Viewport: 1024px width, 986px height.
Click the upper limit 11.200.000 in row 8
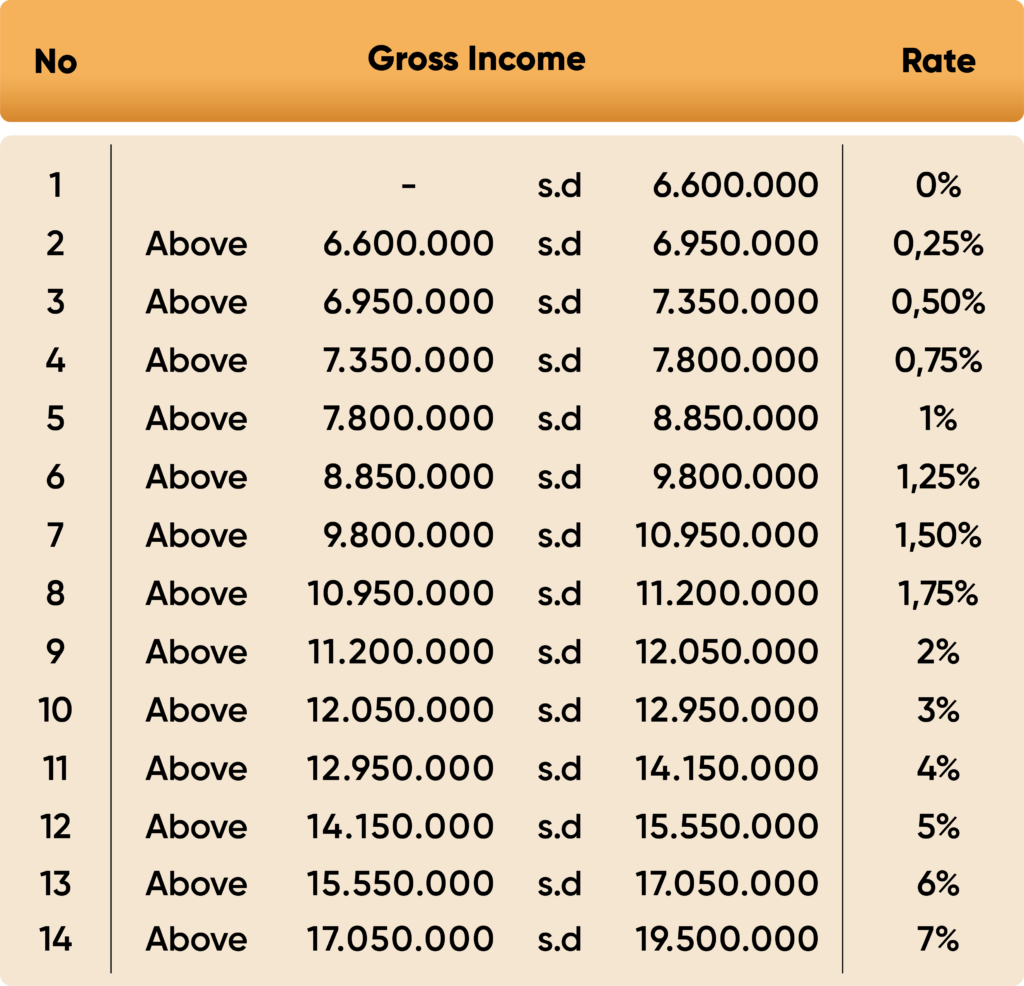click(727, 594)
